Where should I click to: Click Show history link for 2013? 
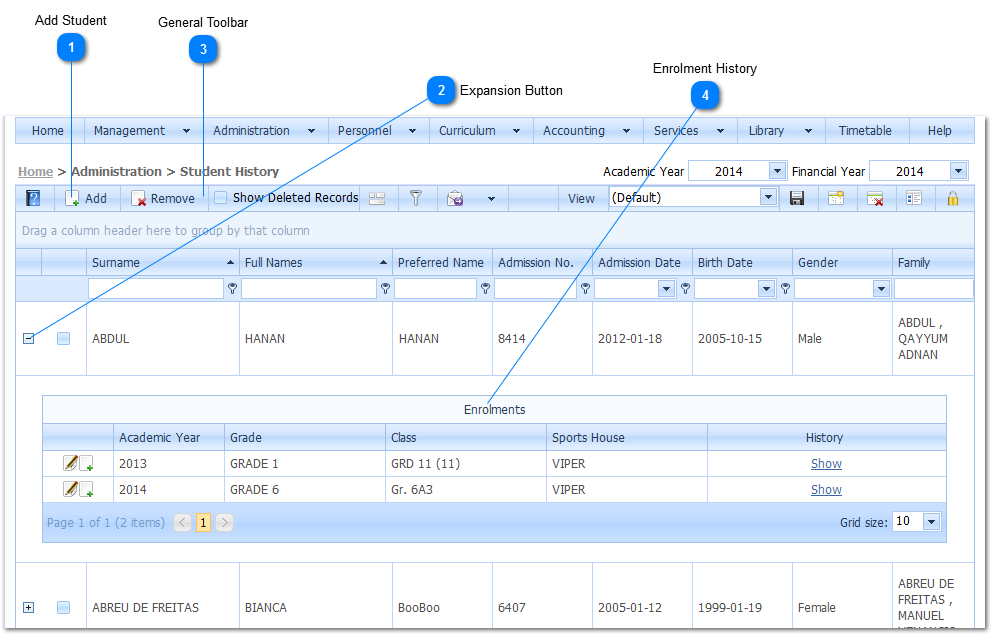[826, 464]
